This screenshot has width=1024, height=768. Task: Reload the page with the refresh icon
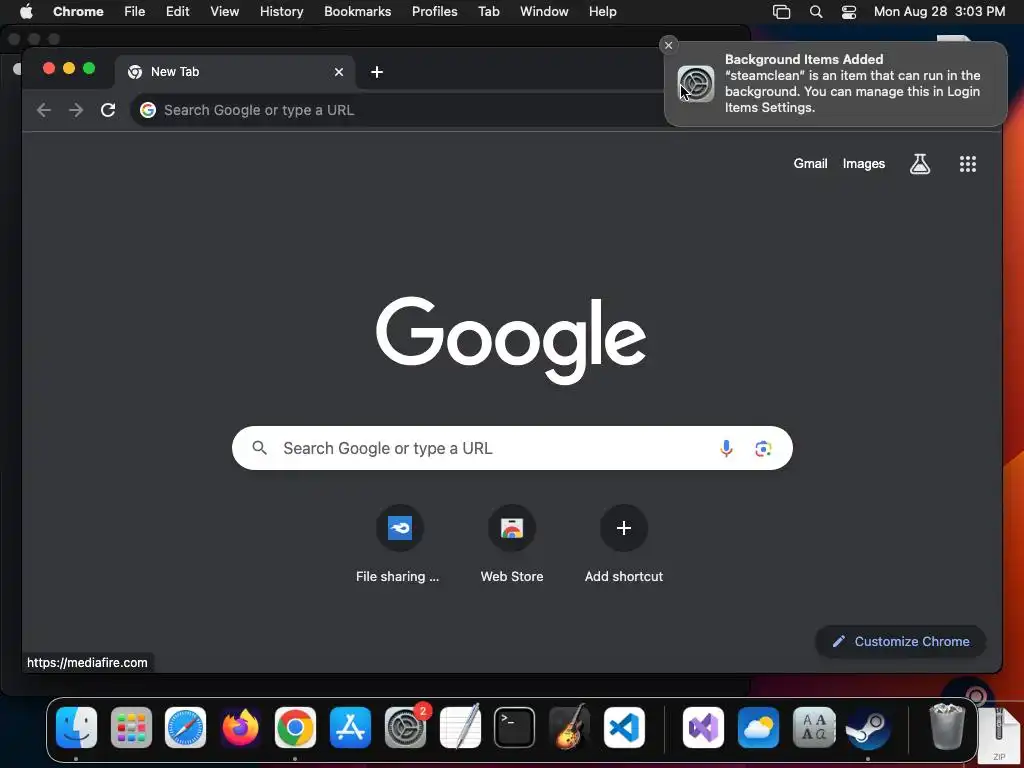tap(108, 110)
